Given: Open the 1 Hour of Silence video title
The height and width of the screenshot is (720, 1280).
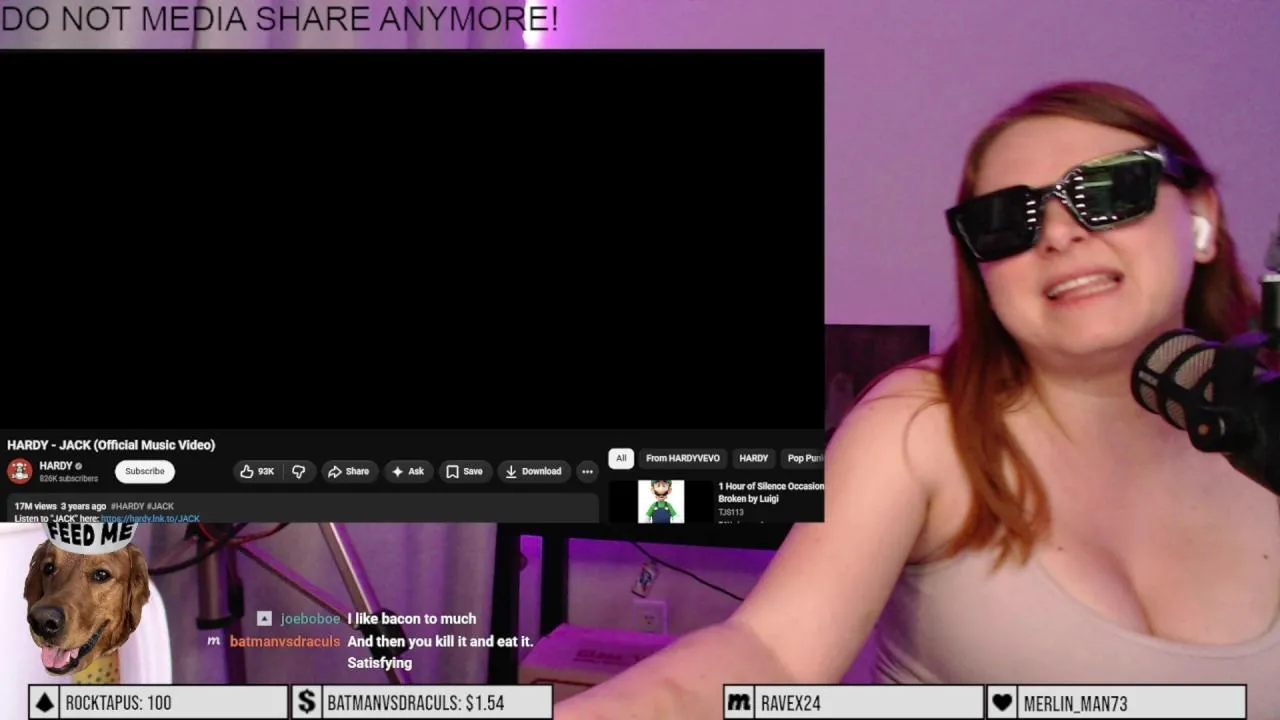Looking at the screenshot, I should pos(771,492).
